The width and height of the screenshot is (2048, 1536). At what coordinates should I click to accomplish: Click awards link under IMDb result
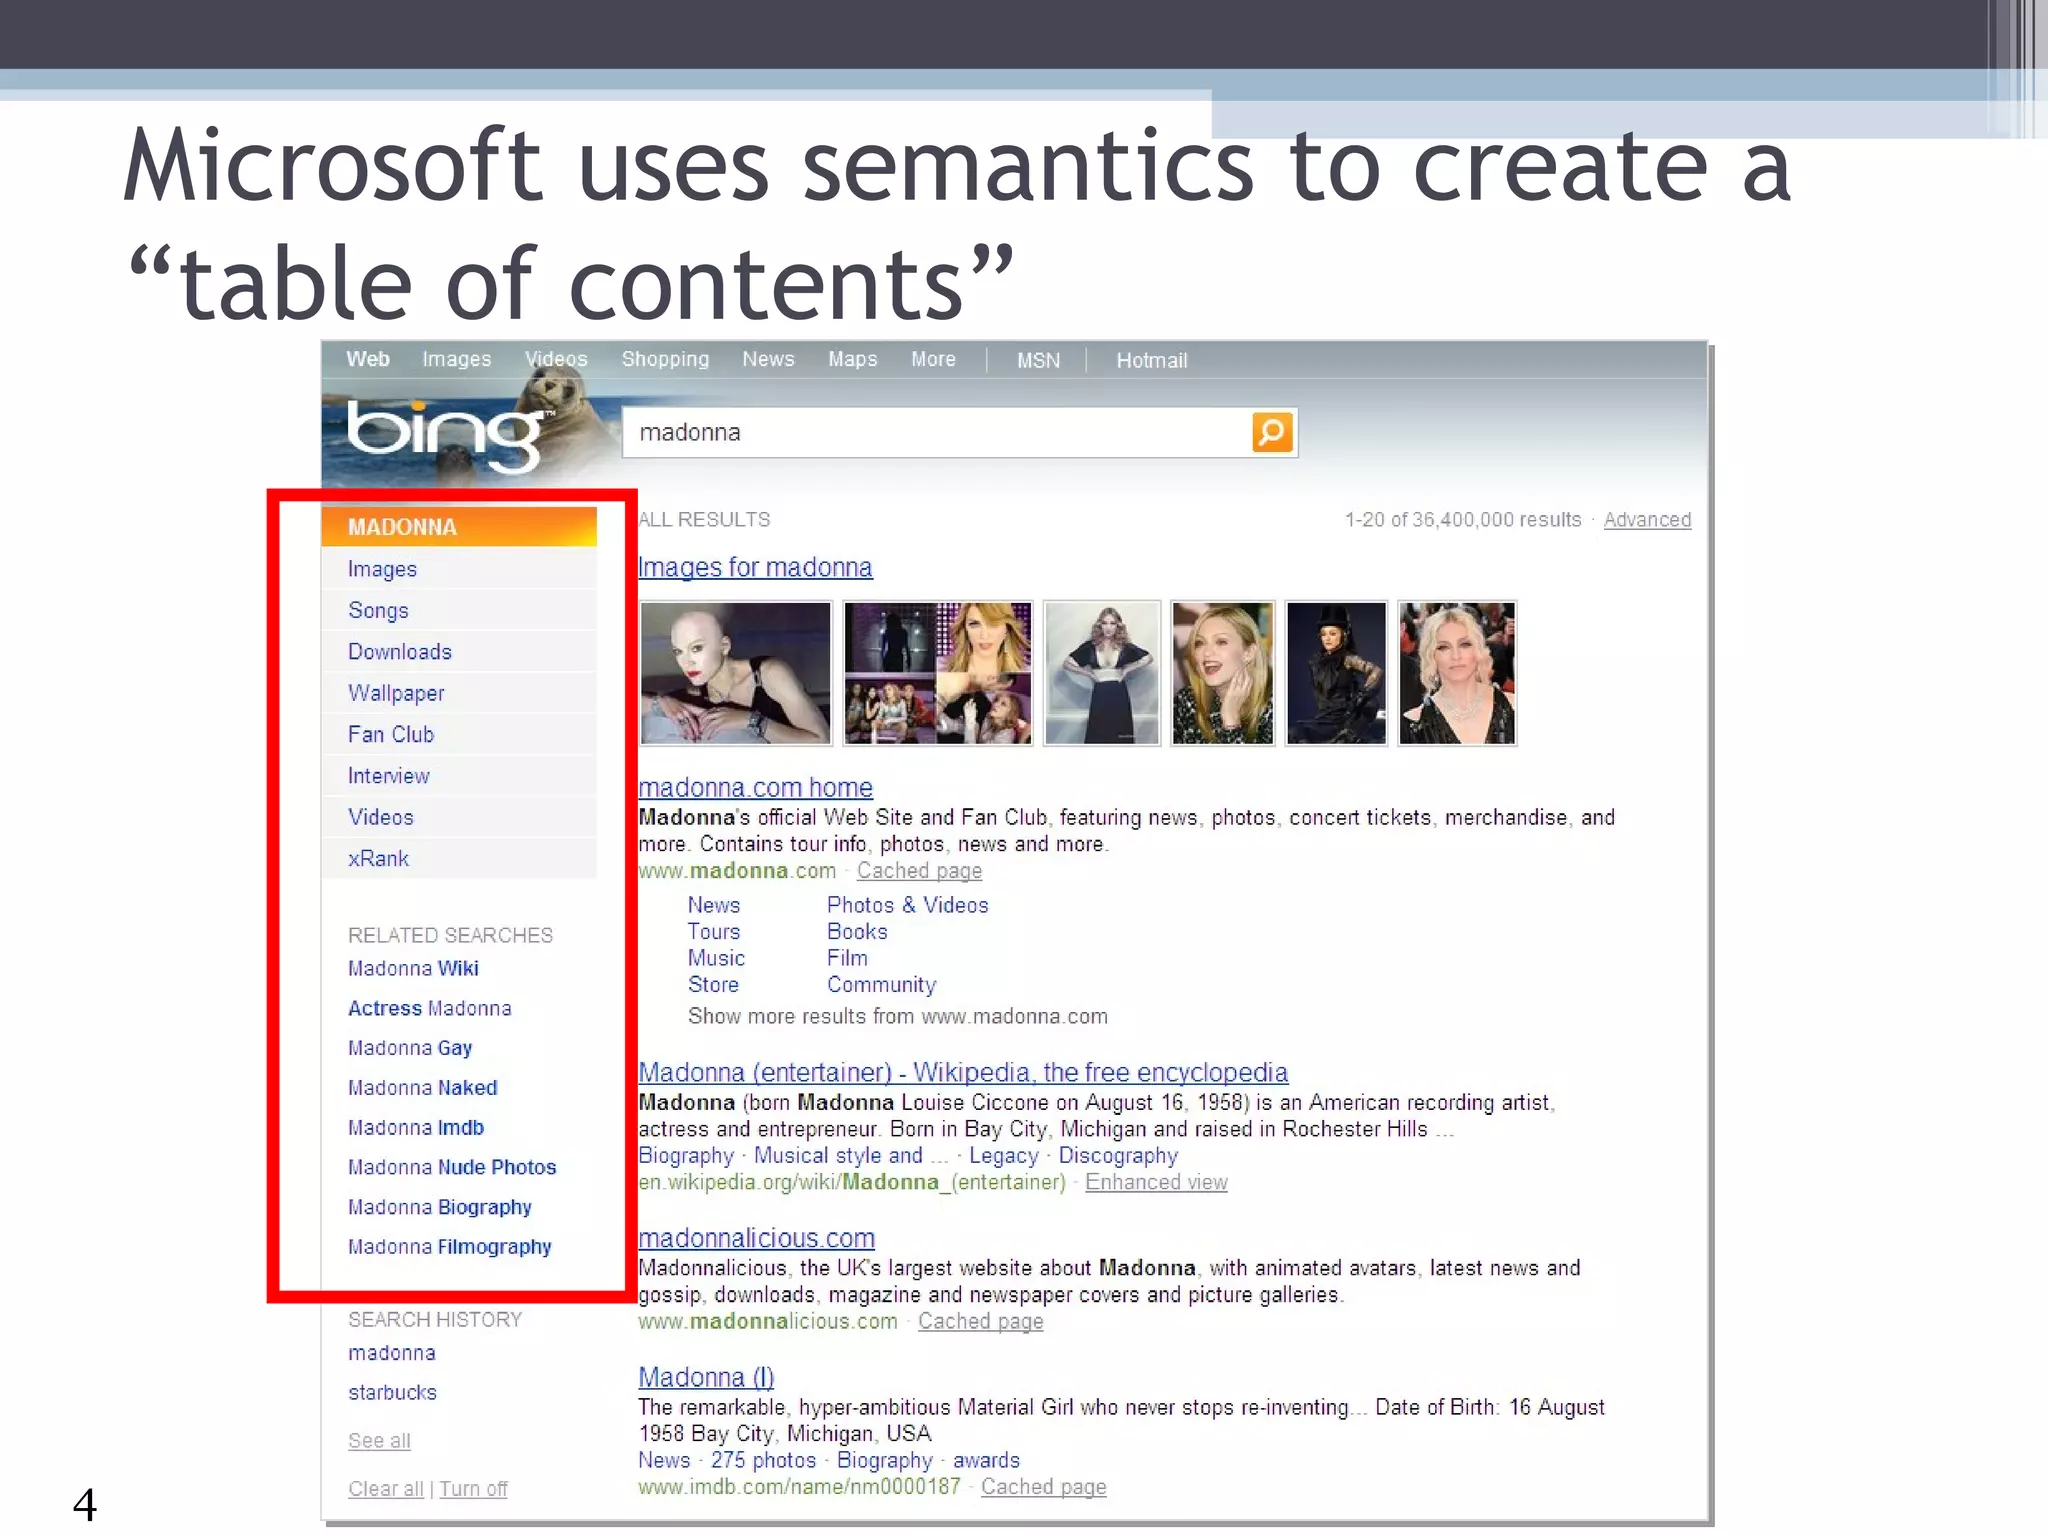tap(986, 1461)
